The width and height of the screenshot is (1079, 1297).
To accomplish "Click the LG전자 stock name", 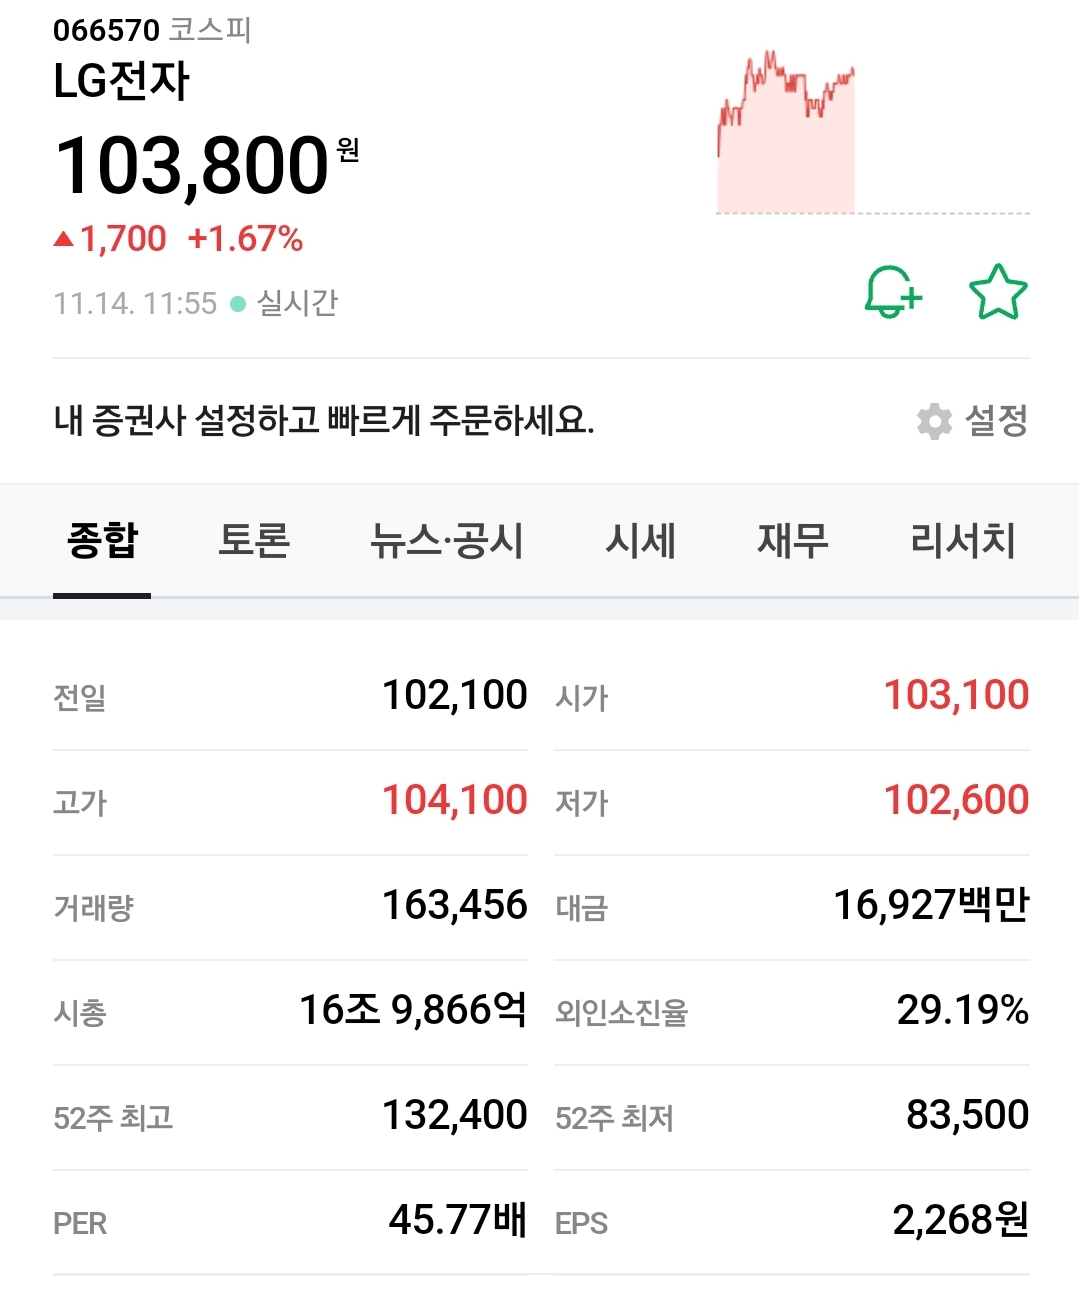I will (x=121, y=82).
